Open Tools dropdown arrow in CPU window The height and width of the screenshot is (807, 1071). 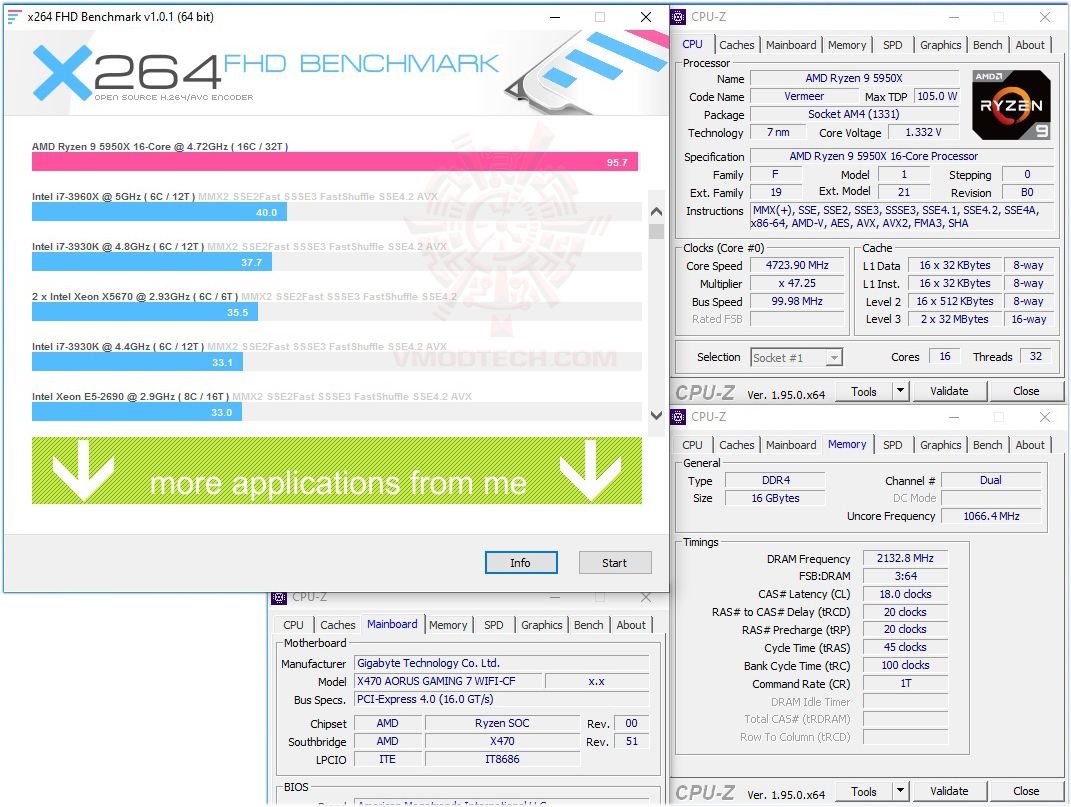900,391
